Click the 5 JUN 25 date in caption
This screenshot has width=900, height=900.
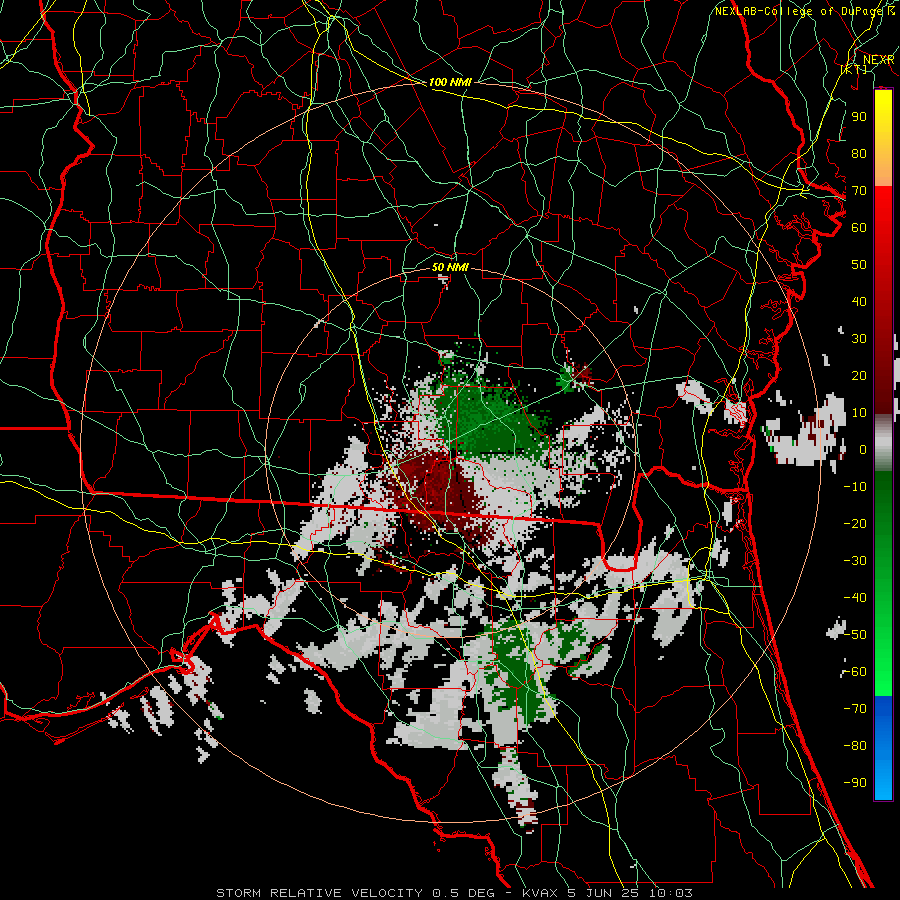(x=605, y=893)
